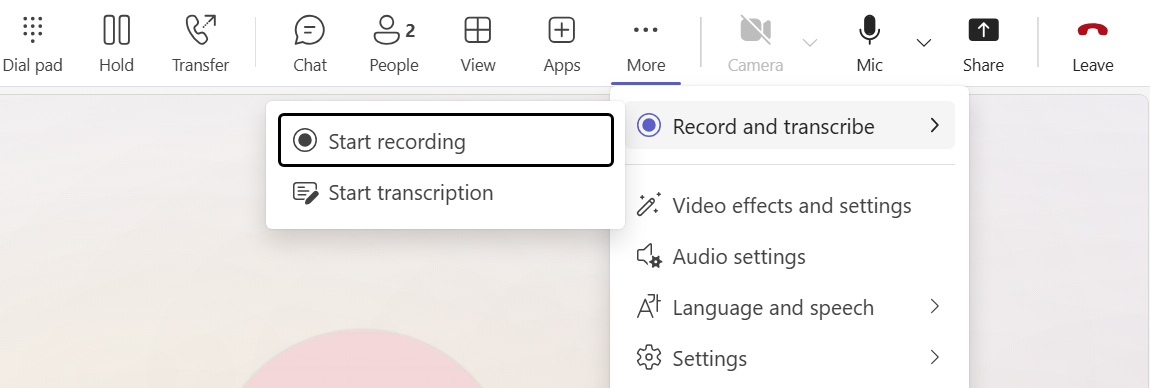Viewport: 1150px width, 388px height.
Task: Click the record circle icon beside Start recording
Action: (x=304, y=140)
